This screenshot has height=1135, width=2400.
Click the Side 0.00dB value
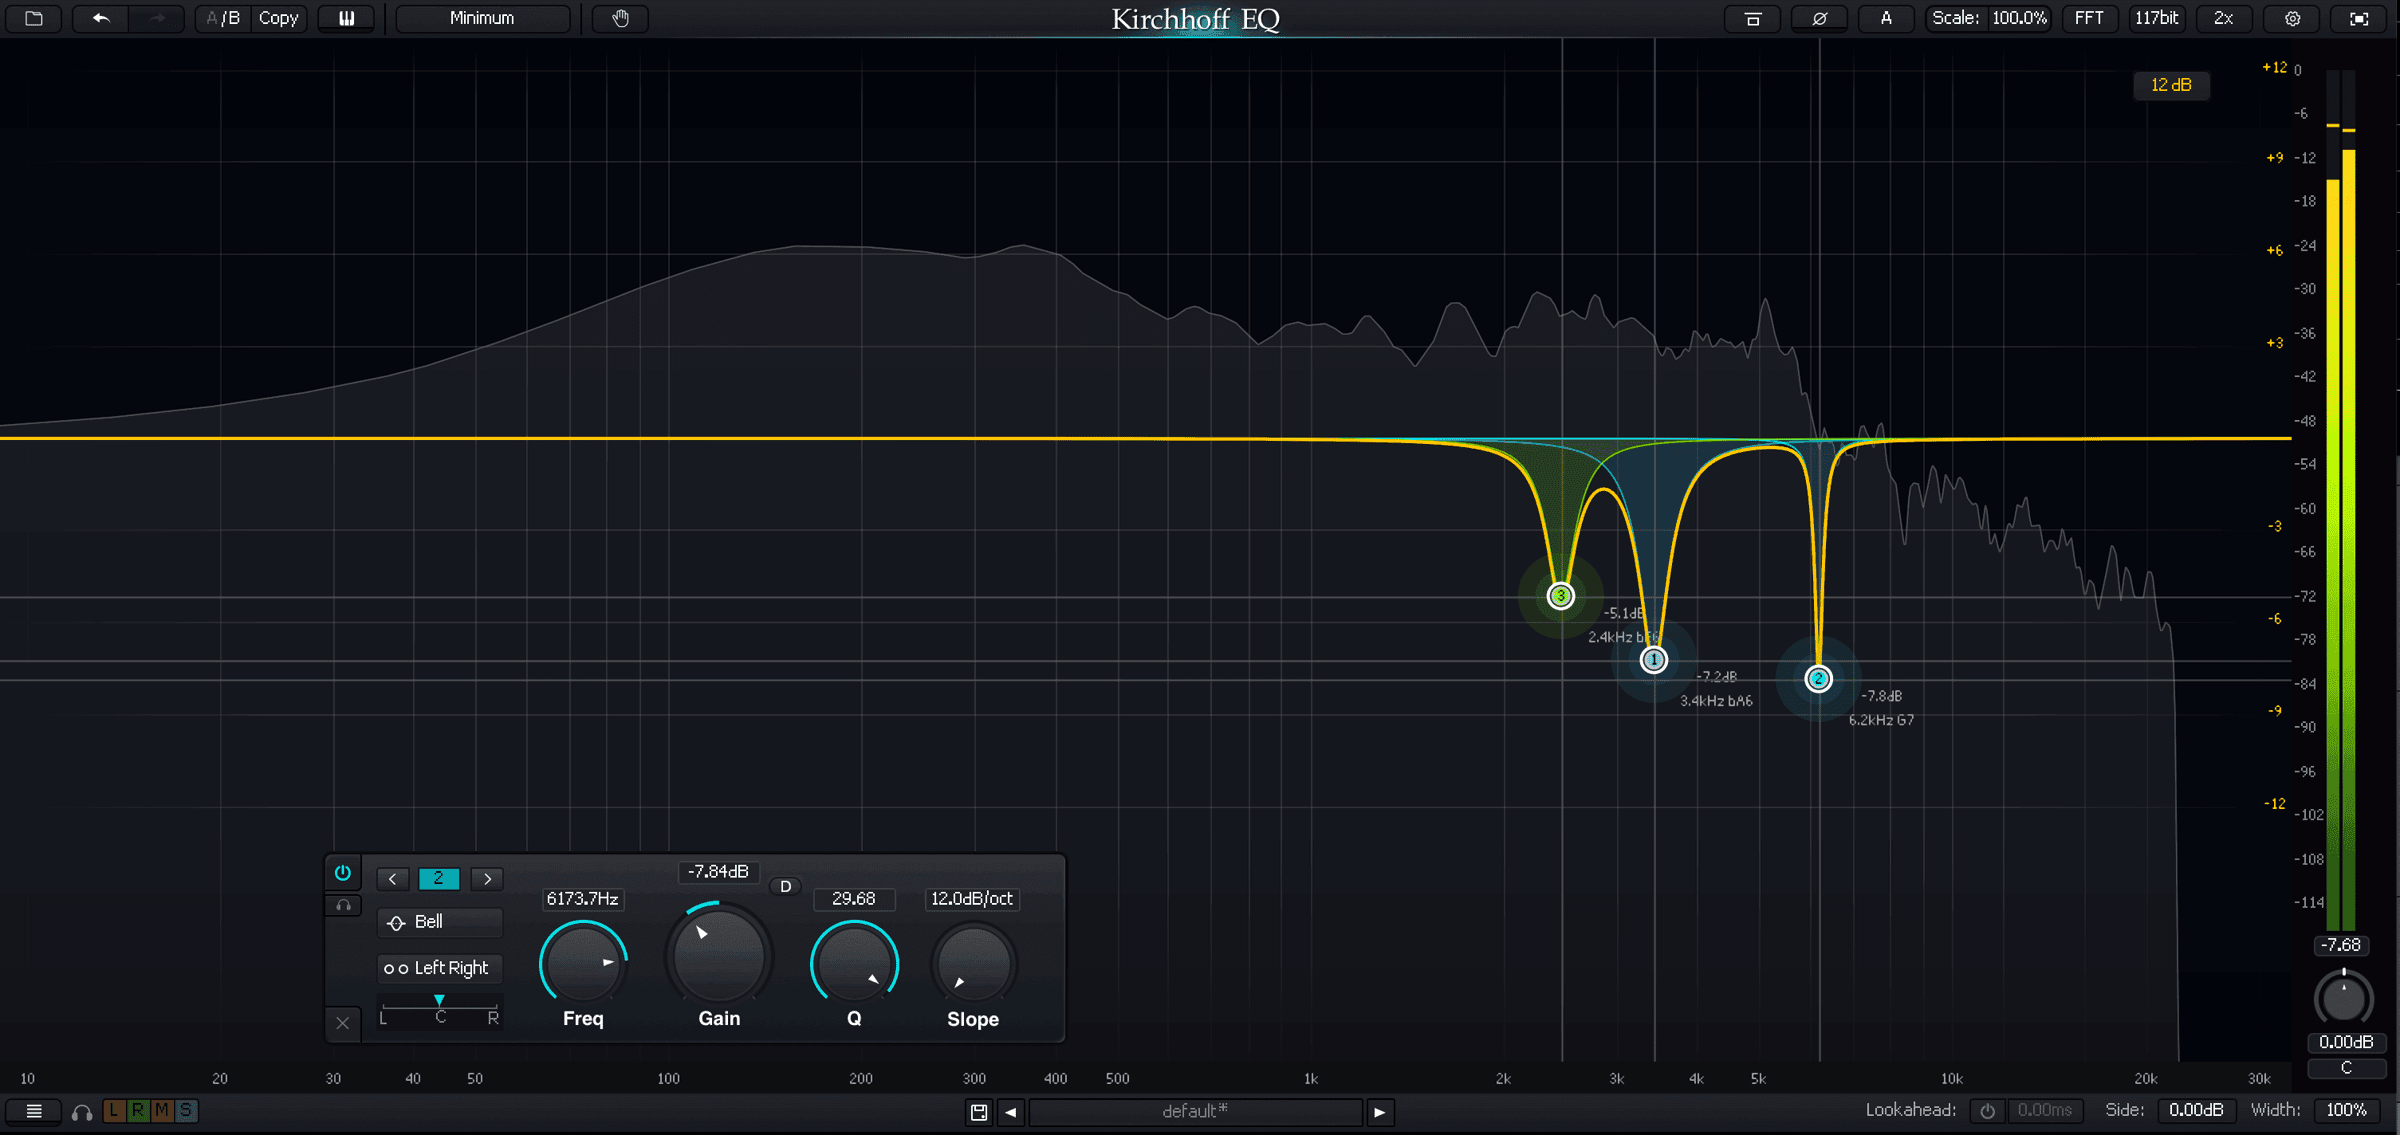2196,1111
